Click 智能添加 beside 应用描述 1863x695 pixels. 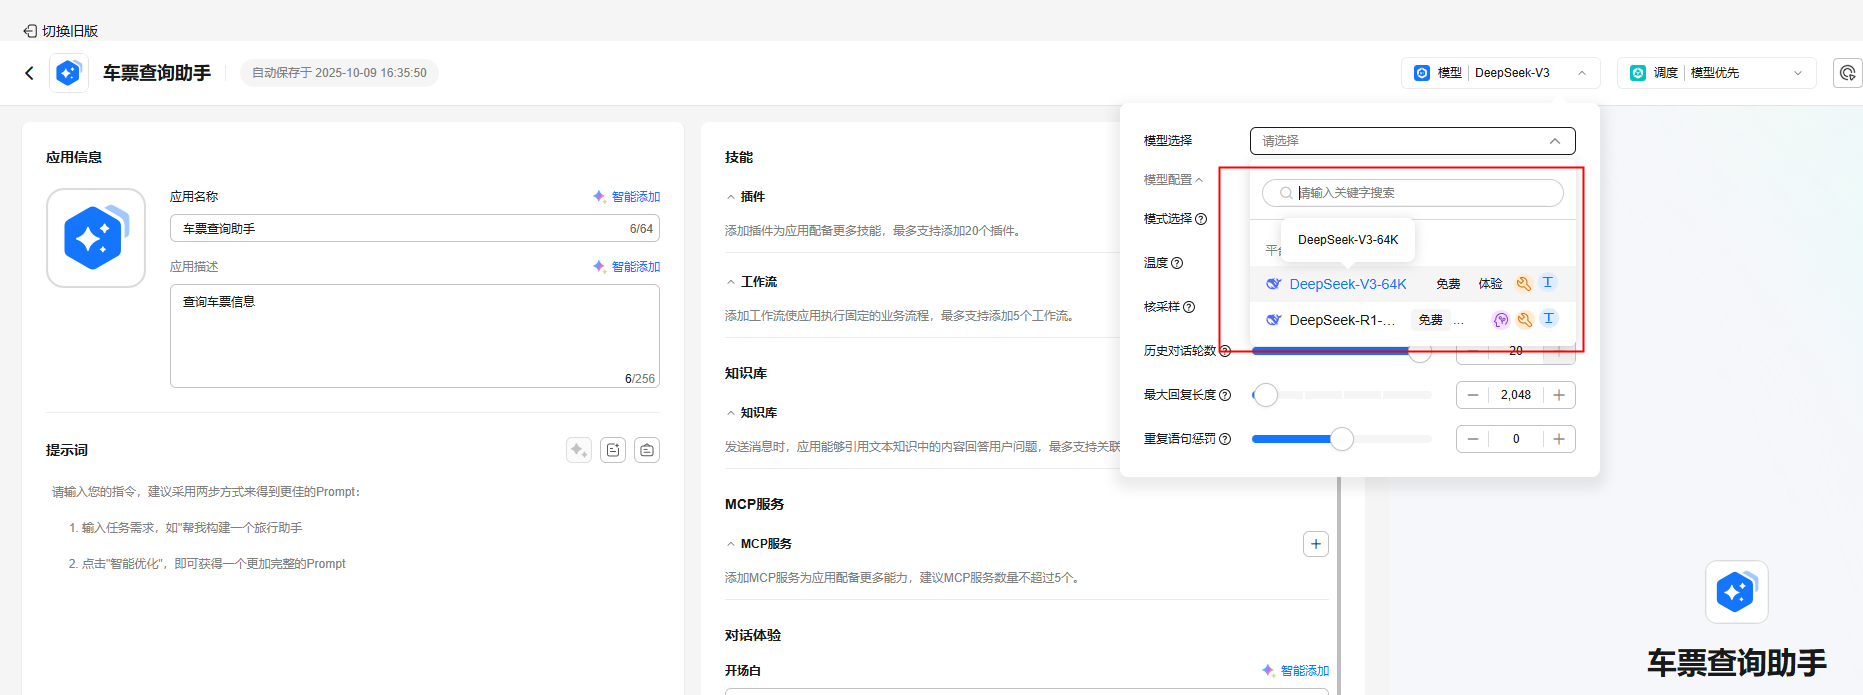click(x=627, y=267)
